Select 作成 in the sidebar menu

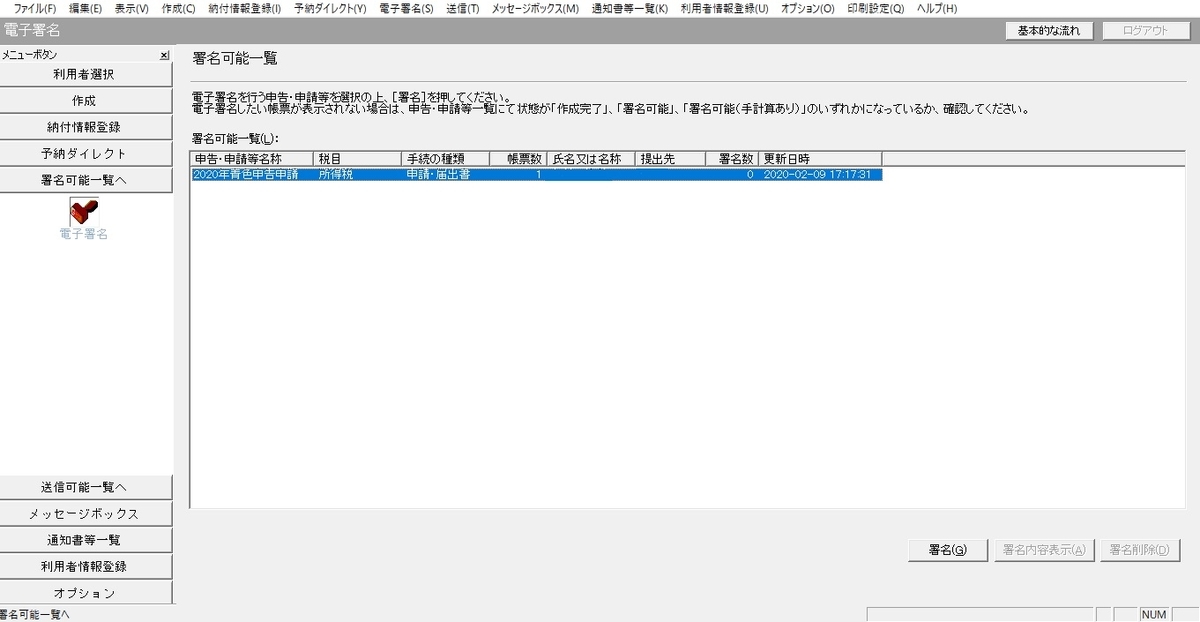[x=84, y=101]
